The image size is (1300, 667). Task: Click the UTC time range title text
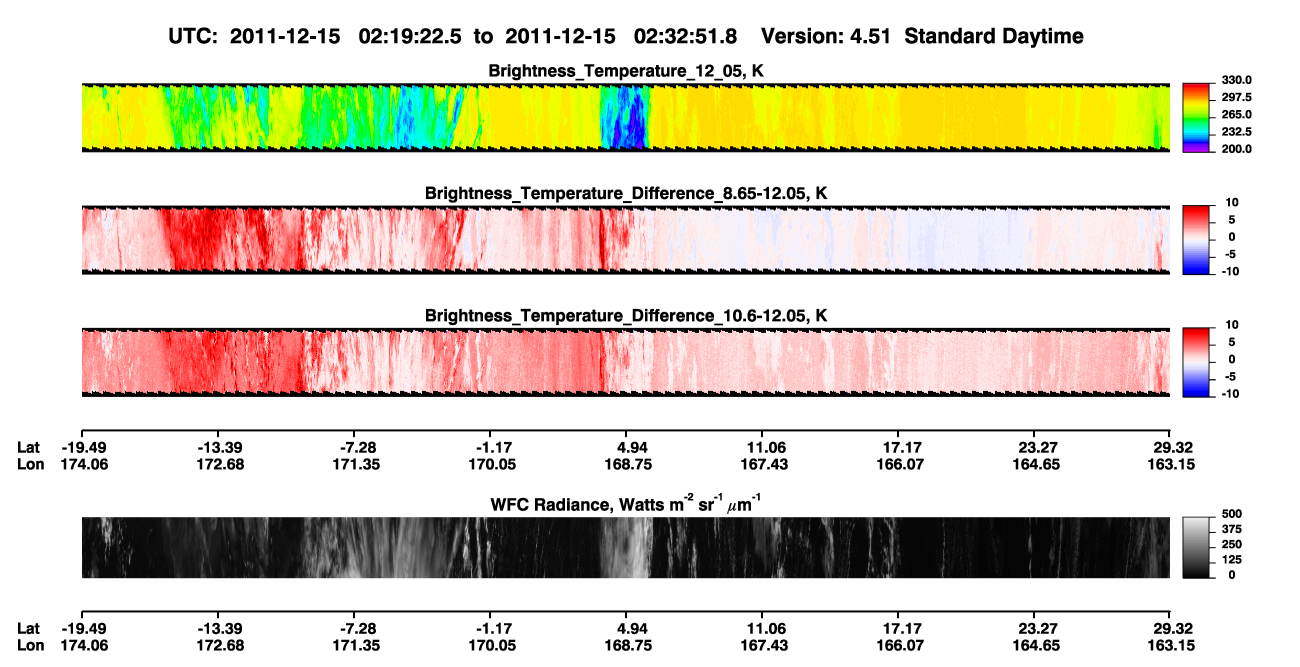[x=455, y=36]
